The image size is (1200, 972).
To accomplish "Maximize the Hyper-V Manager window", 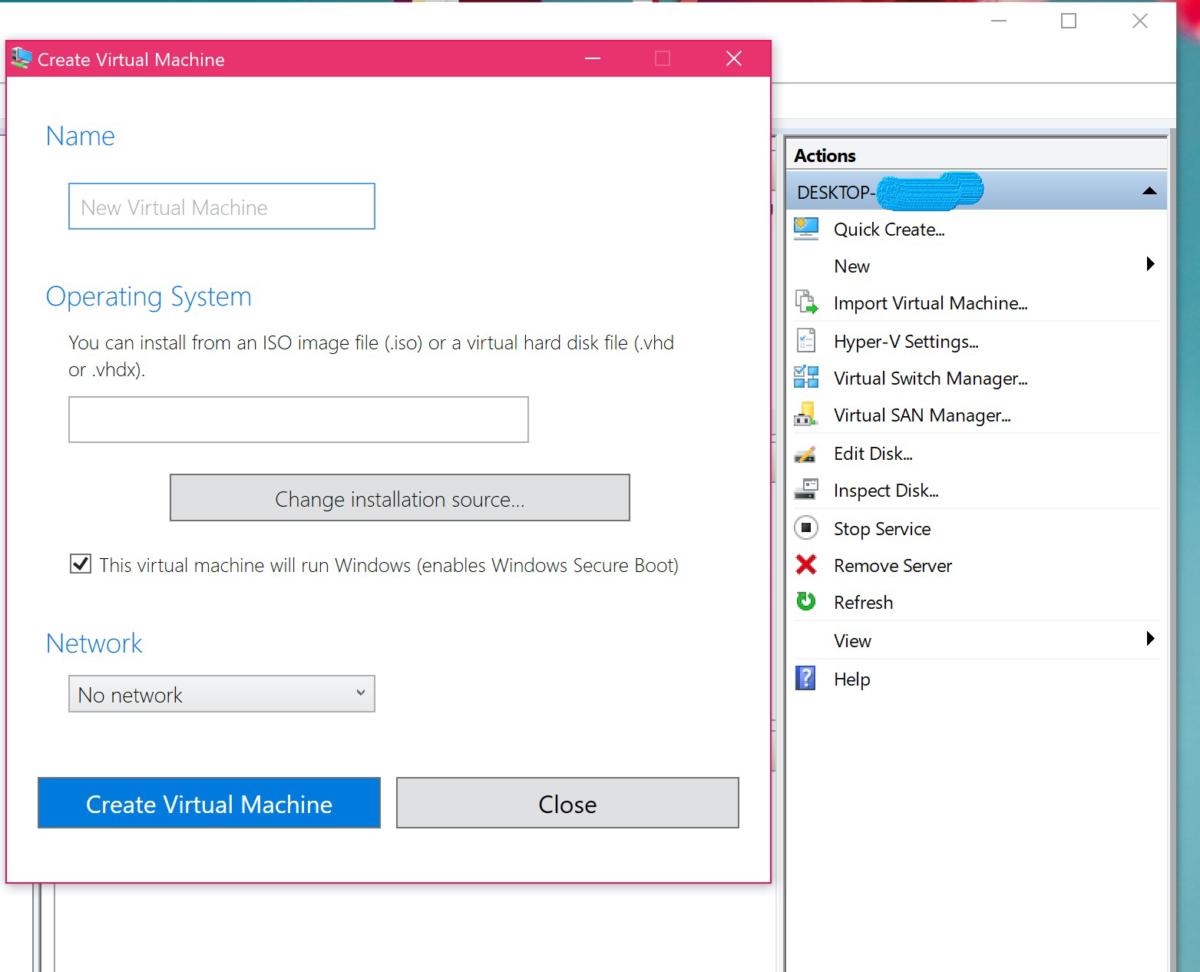I will coord(1068,21).
